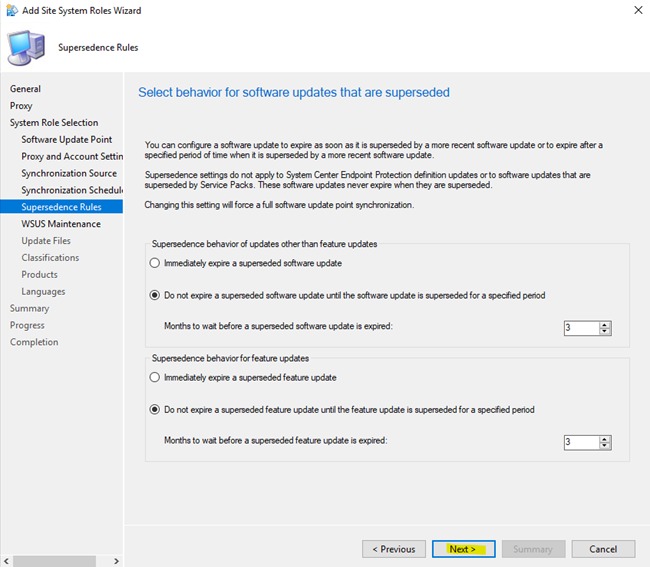Image resolution: width=650 pixels, height=567 pixels.
Task: Select the Supersedence Rules step
Action: click(61, 207)
